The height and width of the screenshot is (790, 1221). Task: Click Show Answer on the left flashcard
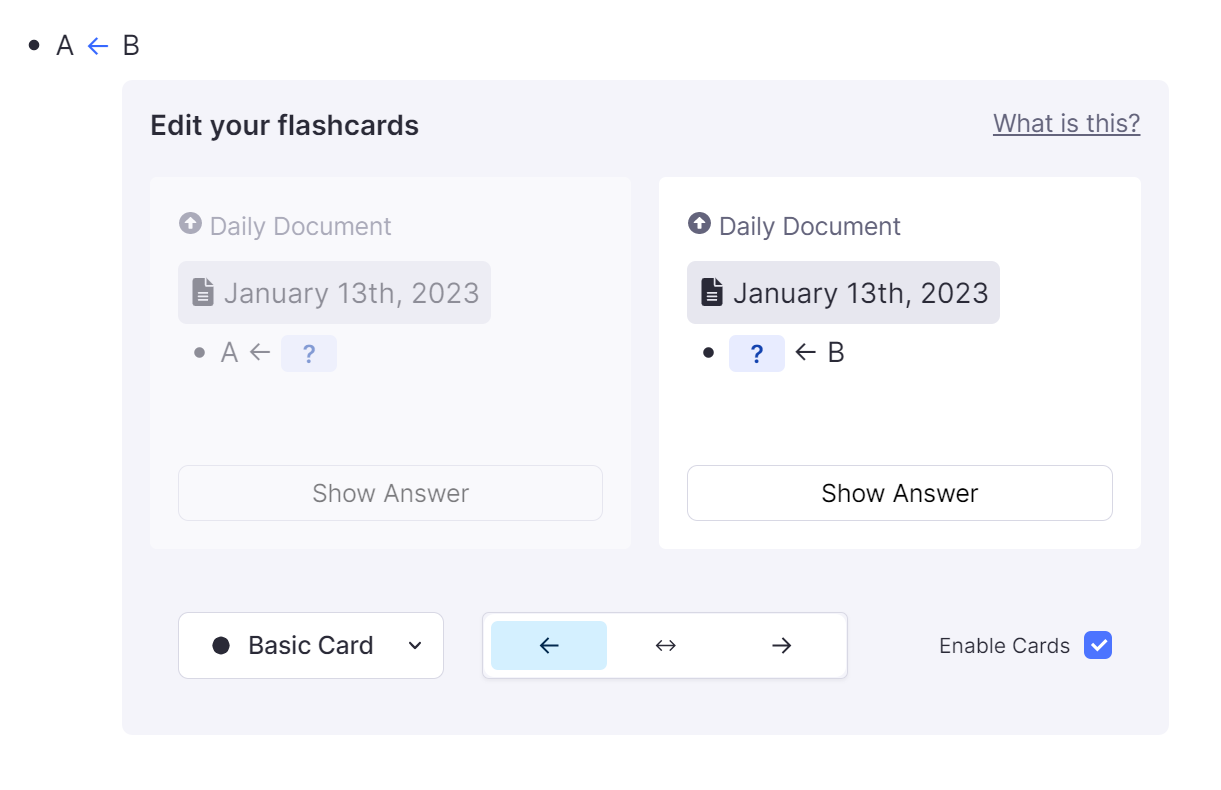pyautogui.click(x=390, y=493)
